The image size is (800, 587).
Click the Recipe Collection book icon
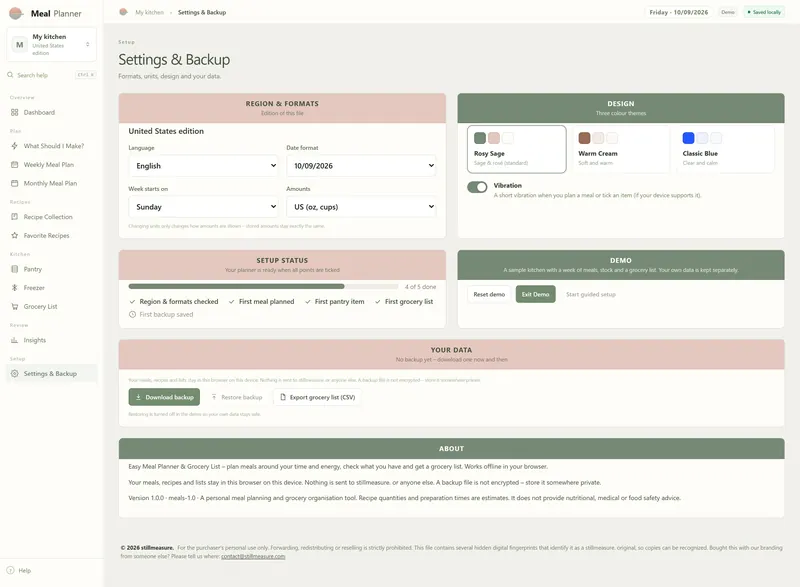[14, 217]
